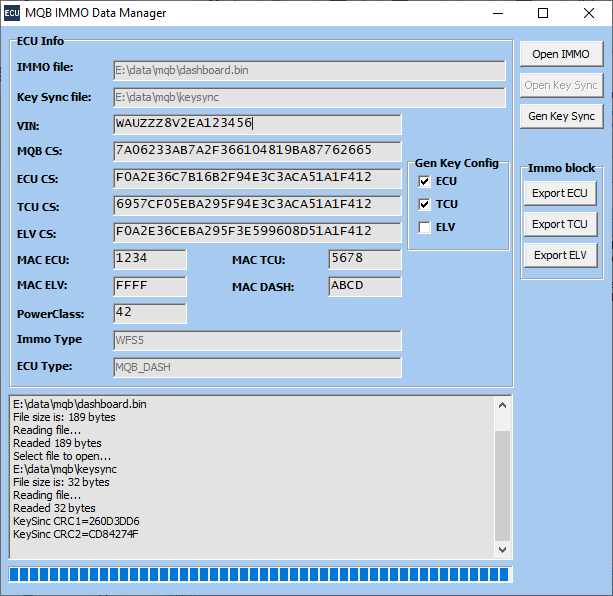This screenshot has width=613, height=596.
Task: Click the ECU app icon in title bar
Action: pyautogui.click(x=12, y=13)
